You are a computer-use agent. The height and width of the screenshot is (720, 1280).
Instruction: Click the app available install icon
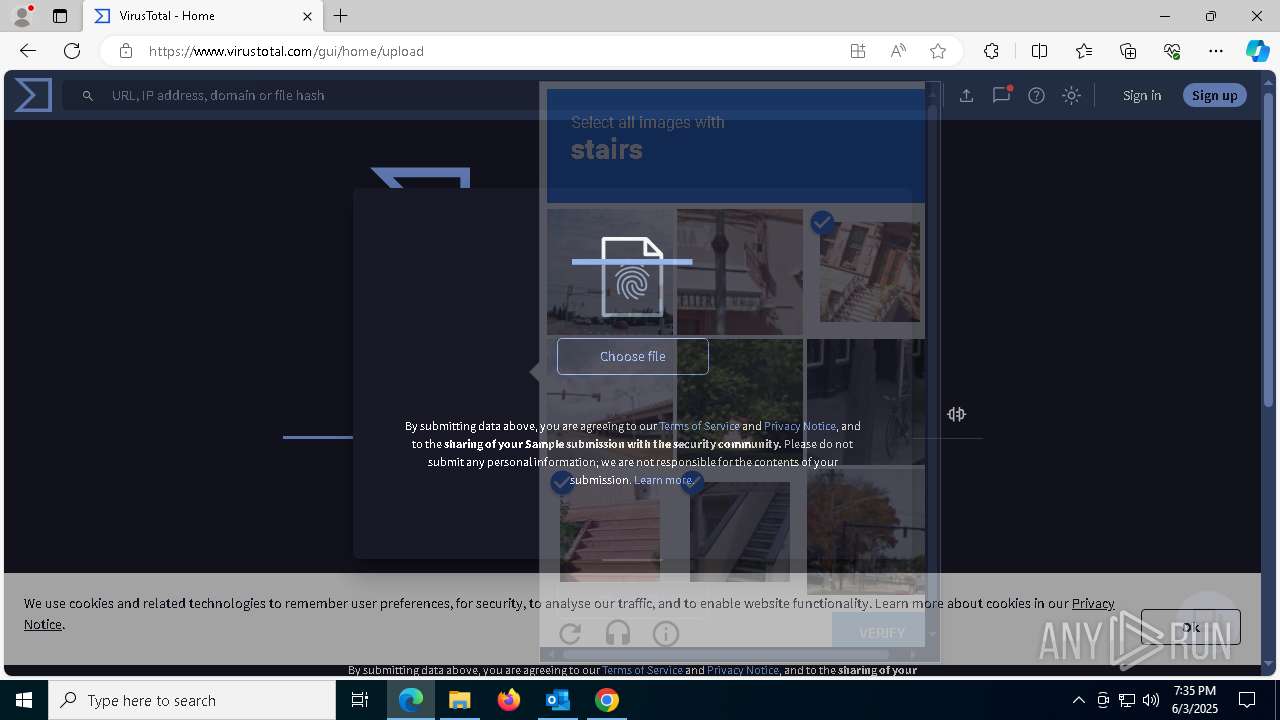pyautogui.click(x=858, y=51)
